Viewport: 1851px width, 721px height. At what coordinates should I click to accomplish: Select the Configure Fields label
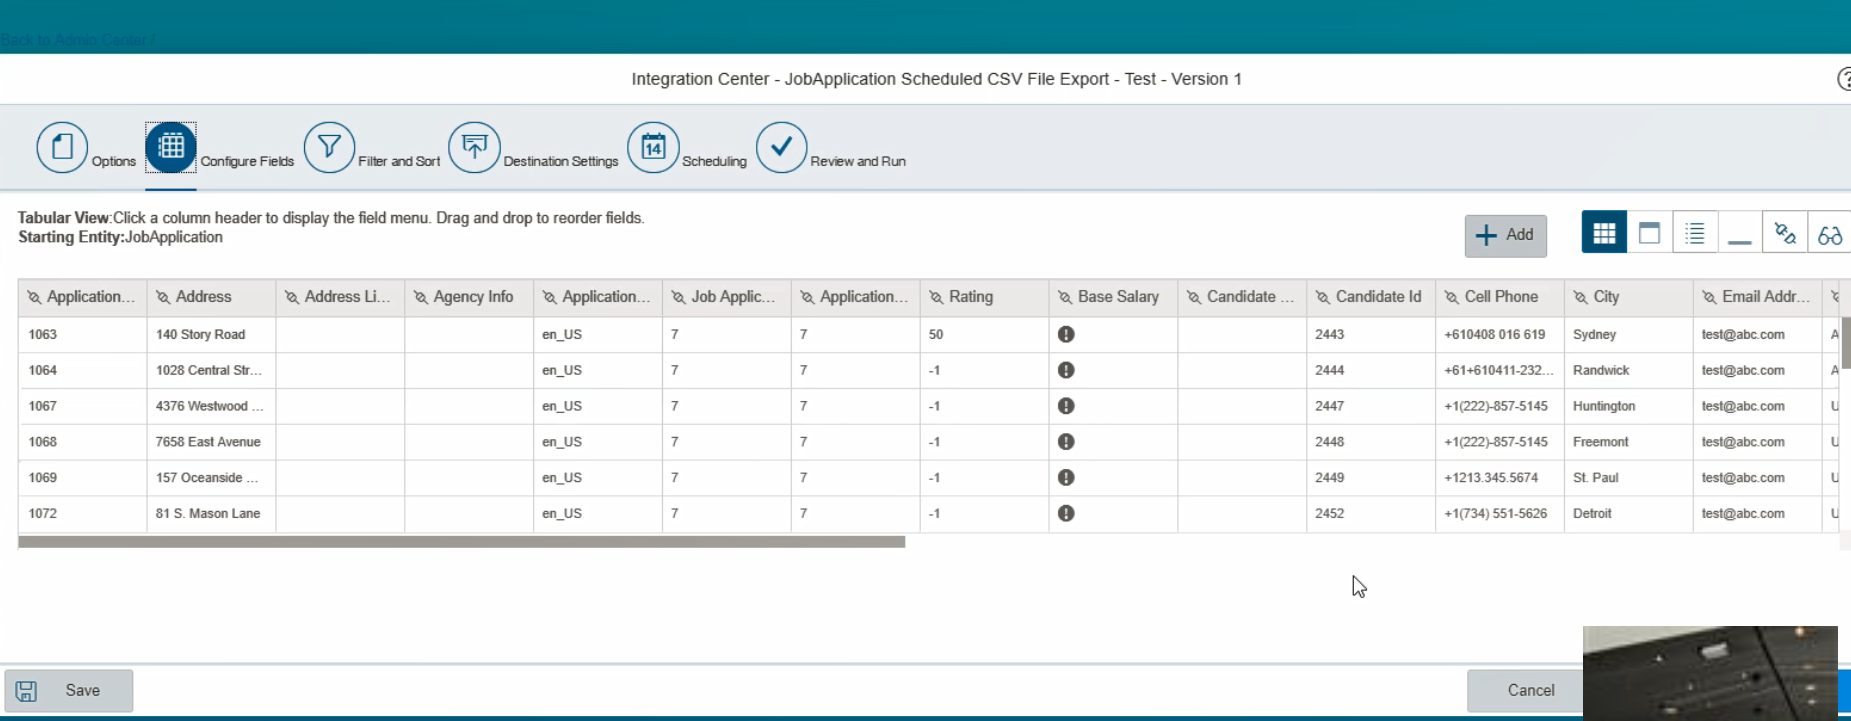pyautogui.click(x=247, y=161)
